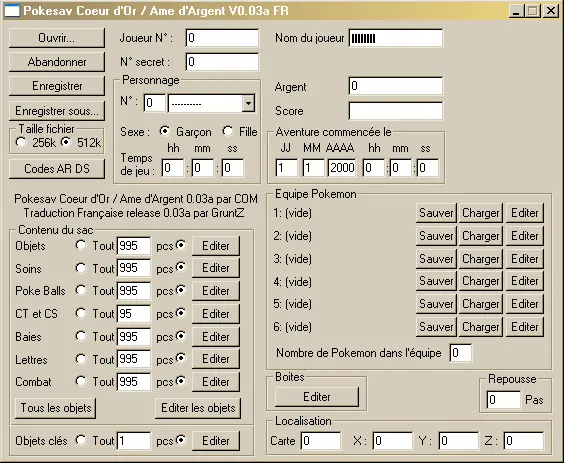Edit the Baies pocket
The width and height of the screenshot is (564, 463).
(216, 337)
